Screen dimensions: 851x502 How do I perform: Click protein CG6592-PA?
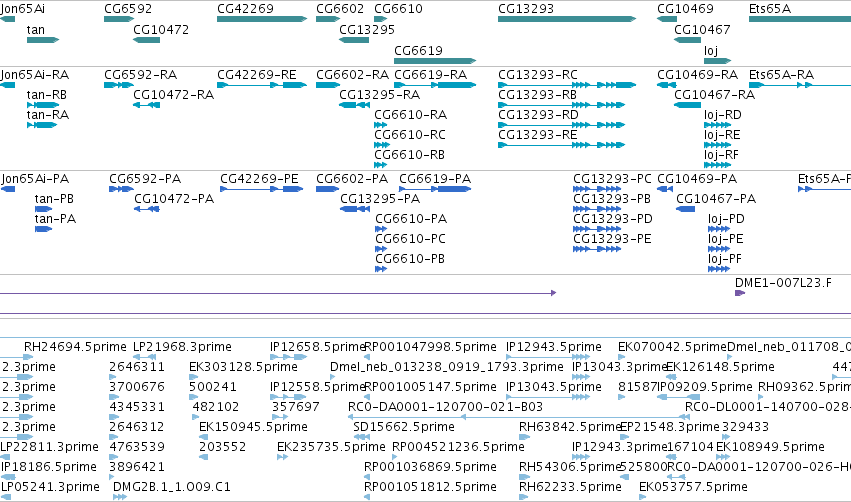pyautogui.click(x=145, y=179)
